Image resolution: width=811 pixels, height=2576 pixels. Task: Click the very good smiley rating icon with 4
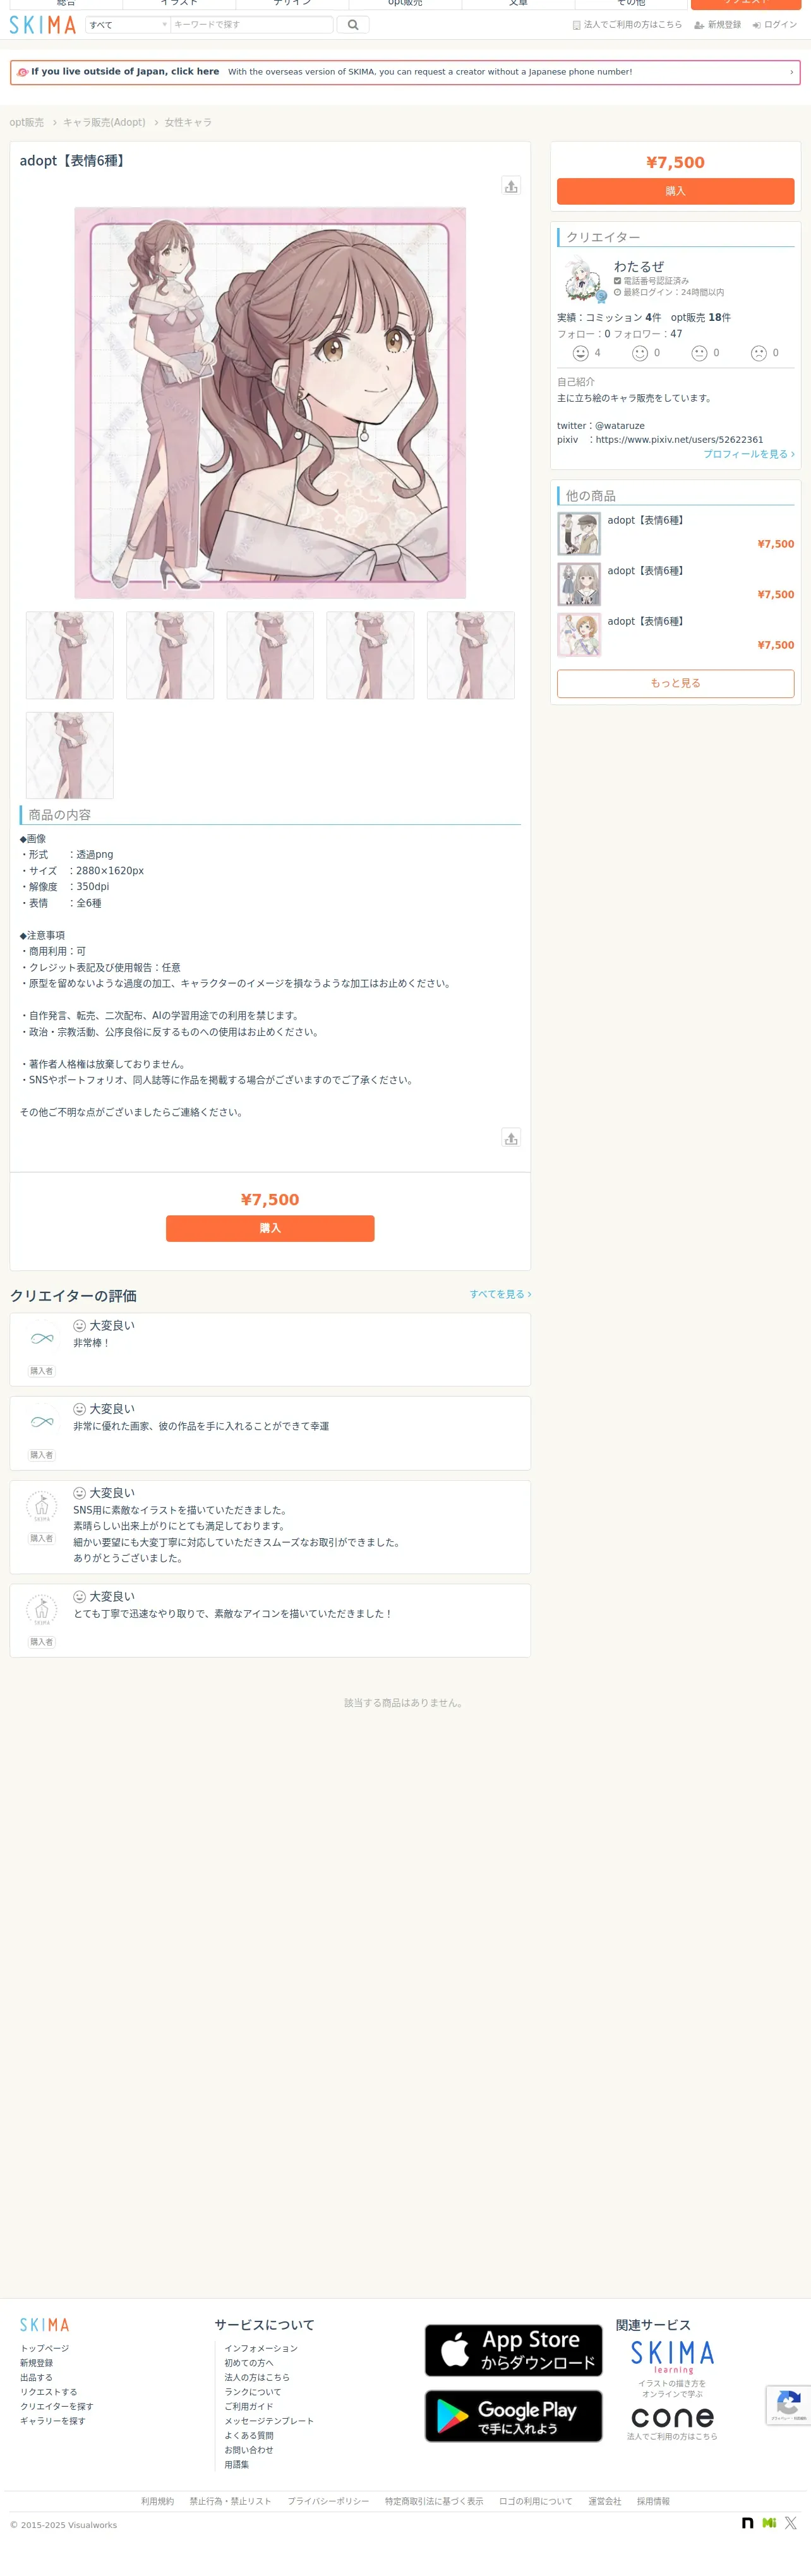point(580,353)
